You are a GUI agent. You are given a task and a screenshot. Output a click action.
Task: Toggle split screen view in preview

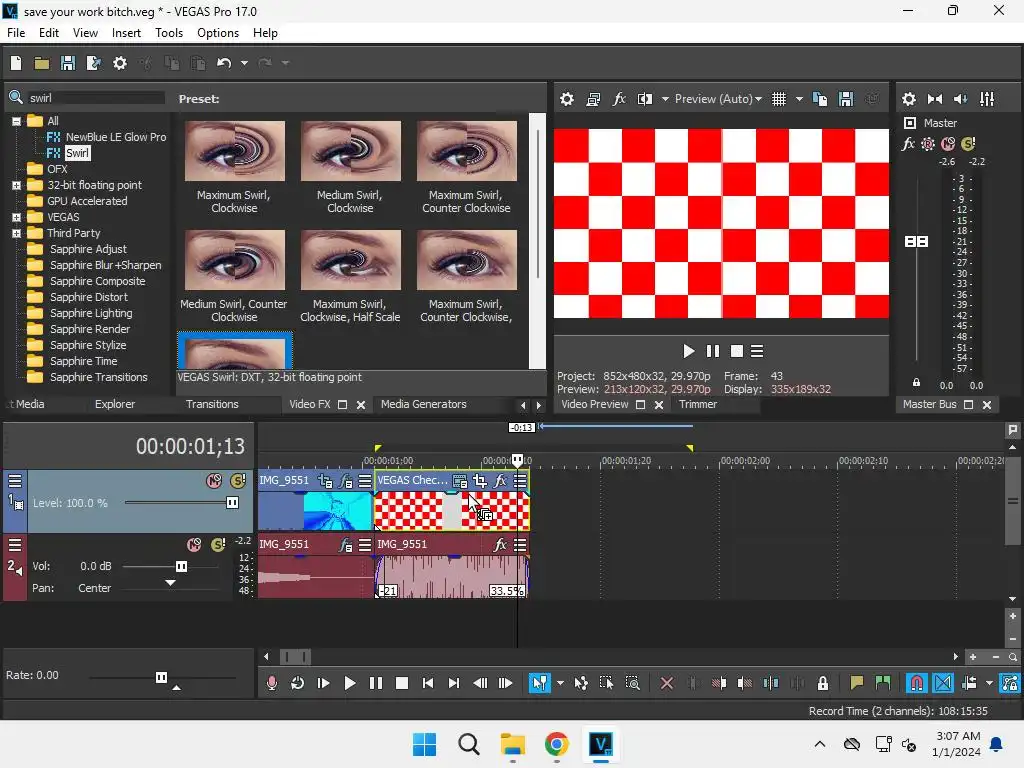tap(645, 99)
